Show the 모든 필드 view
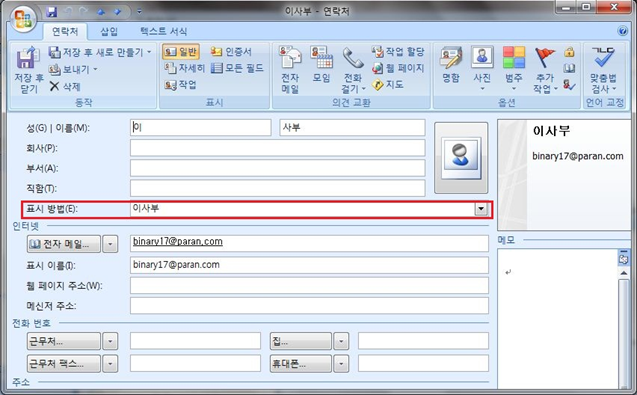 [x=237, y=68]
